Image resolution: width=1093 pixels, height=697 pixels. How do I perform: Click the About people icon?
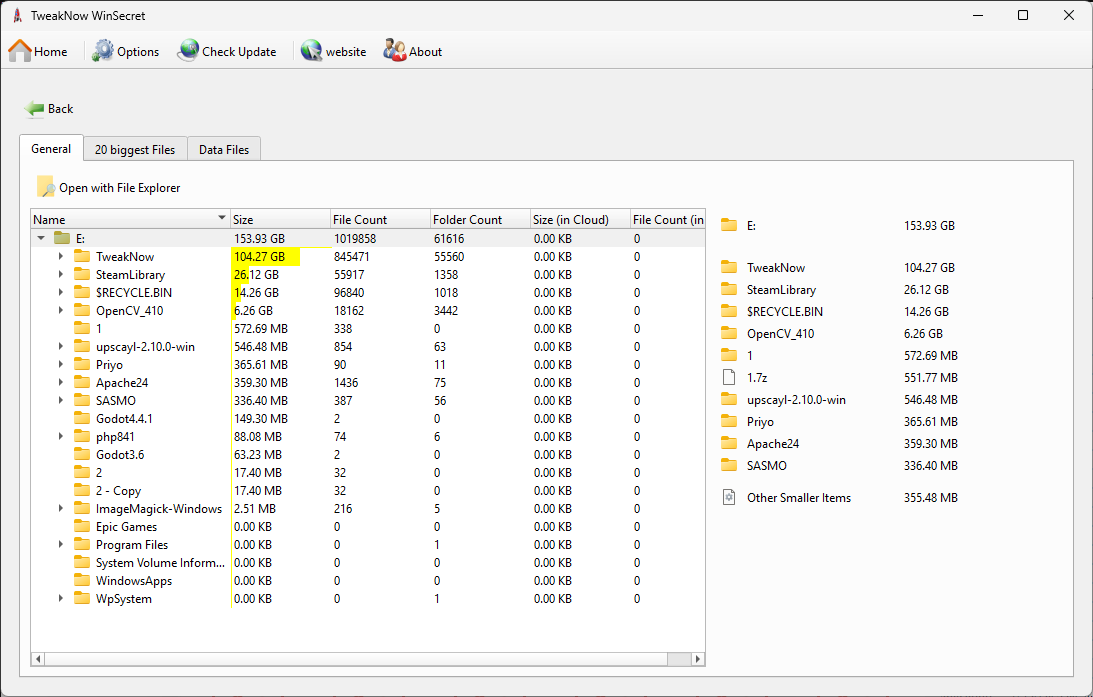point(395,51)
